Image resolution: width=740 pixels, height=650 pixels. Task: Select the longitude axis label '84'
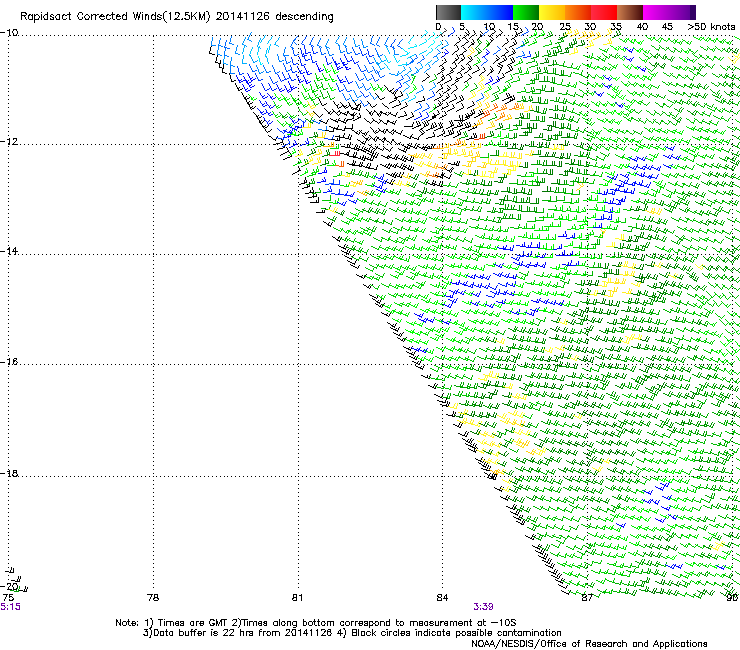pyautogui.click(x=442, y=598)
